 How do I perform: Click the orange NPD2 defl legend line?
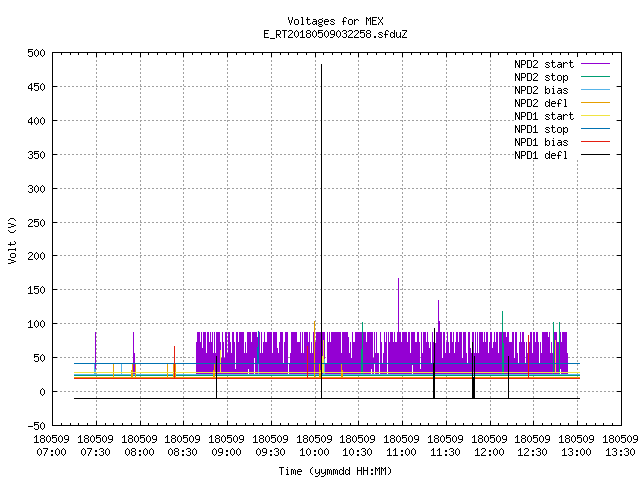596,103
